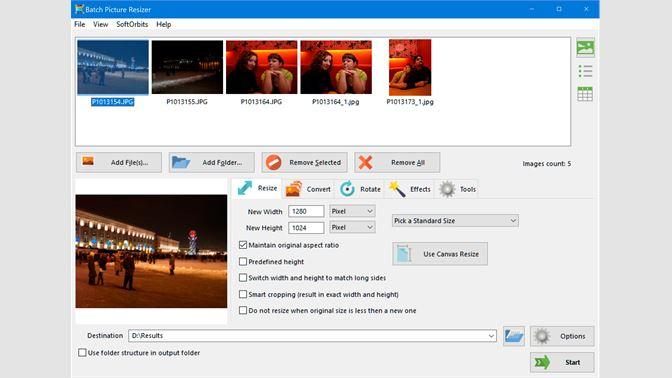This screenshot has height=378, width=672.
Task: Click the Batch Picture Resizer app icon
Action: coord(79,9)
